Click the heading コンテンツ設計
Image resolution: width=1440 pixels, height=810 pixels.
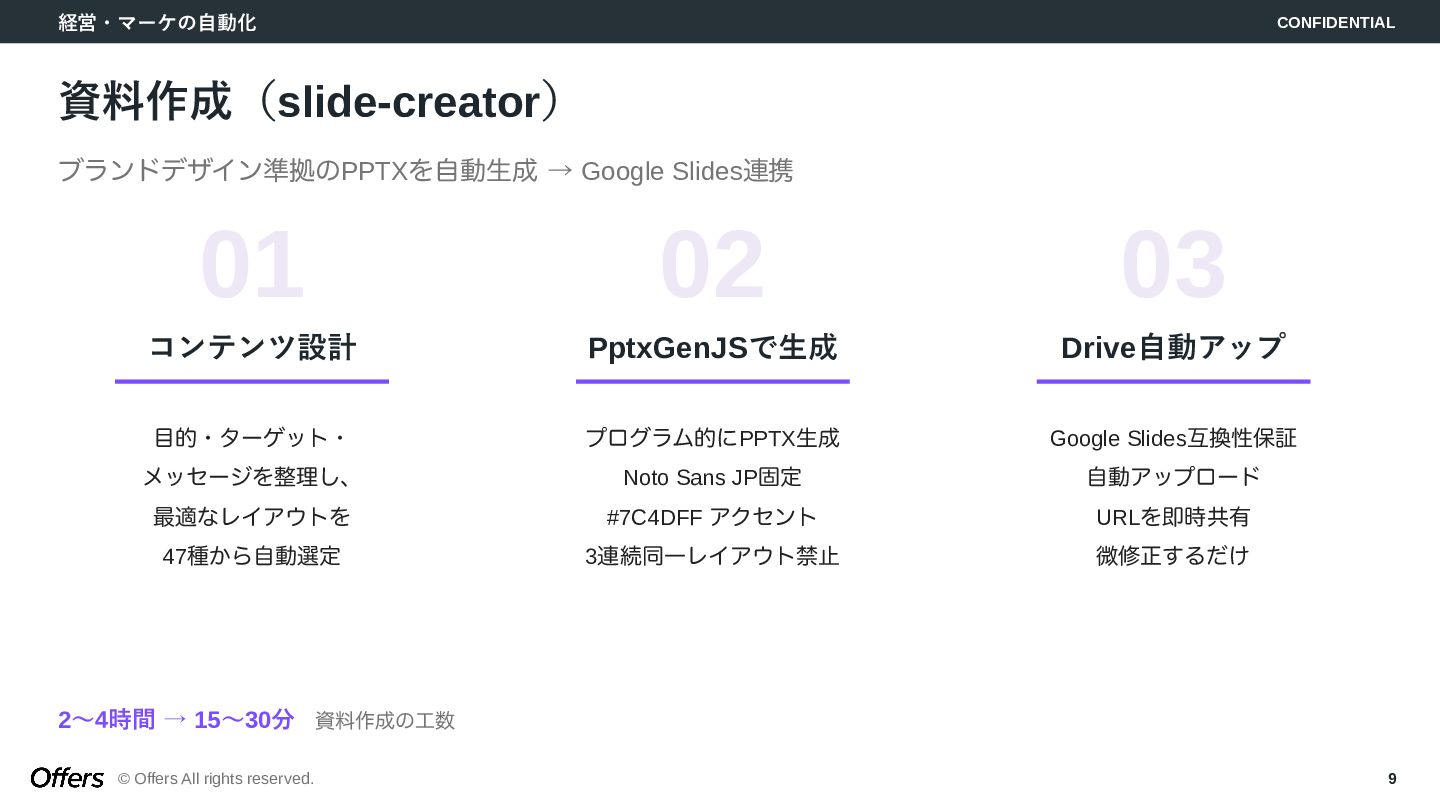pyautogui.click(x=252, y=347)
